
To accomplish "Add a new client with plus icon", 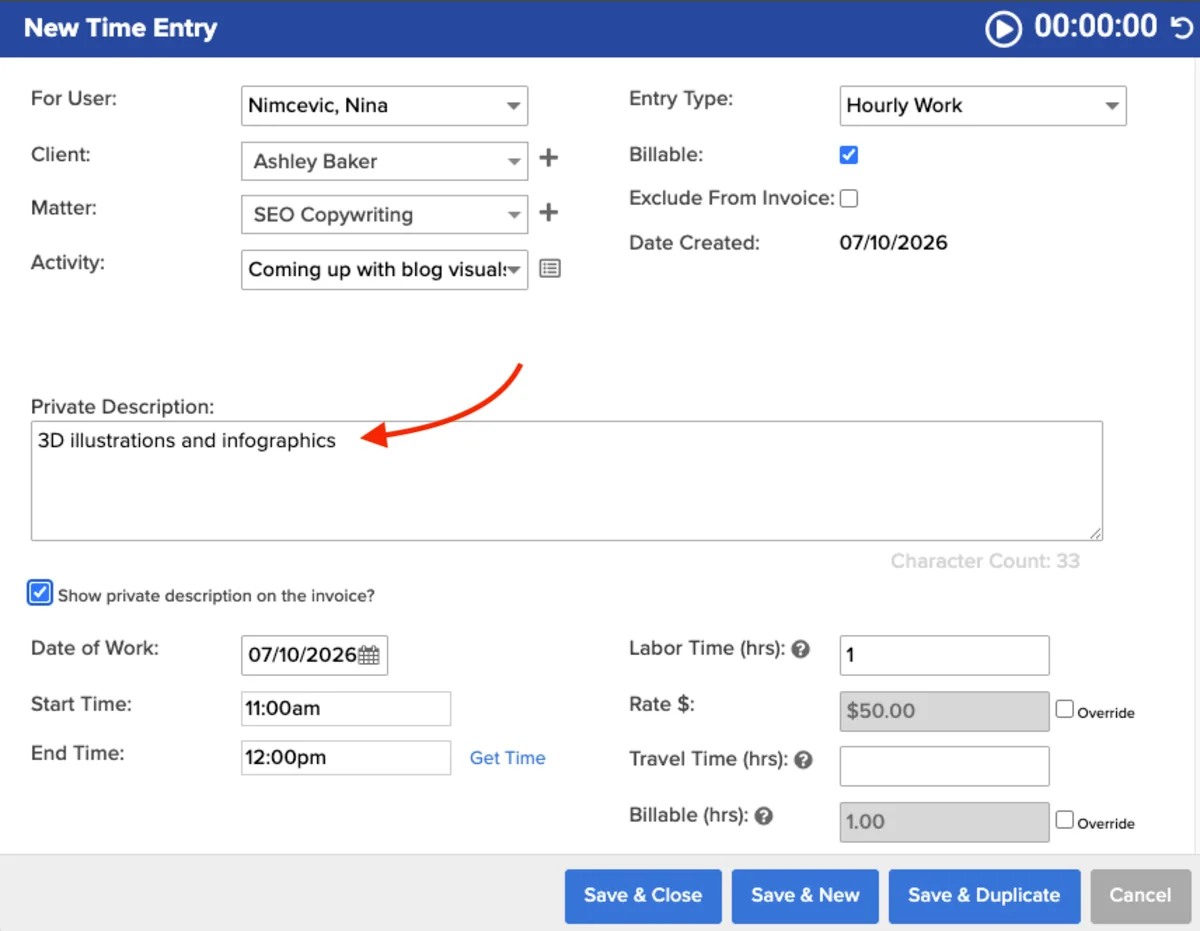I will [548, 158].
